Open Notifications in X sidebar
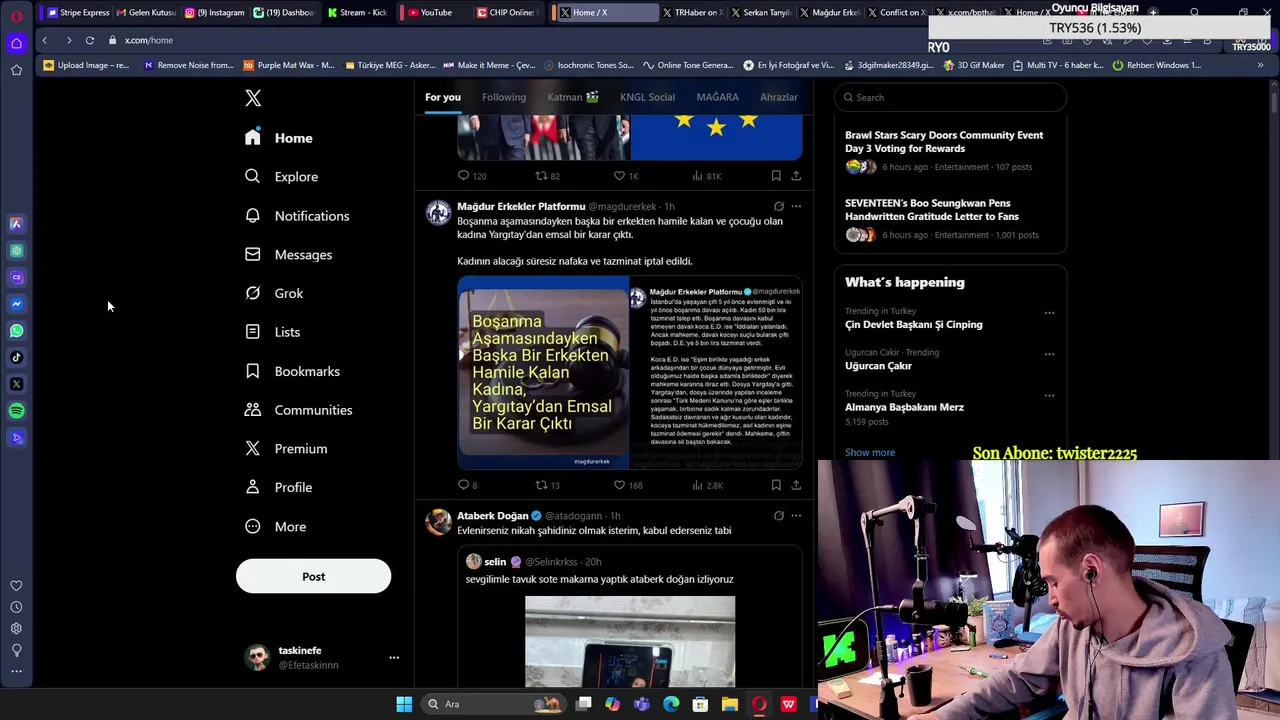This screenshot has height=720, width=1280. [297, 216]
